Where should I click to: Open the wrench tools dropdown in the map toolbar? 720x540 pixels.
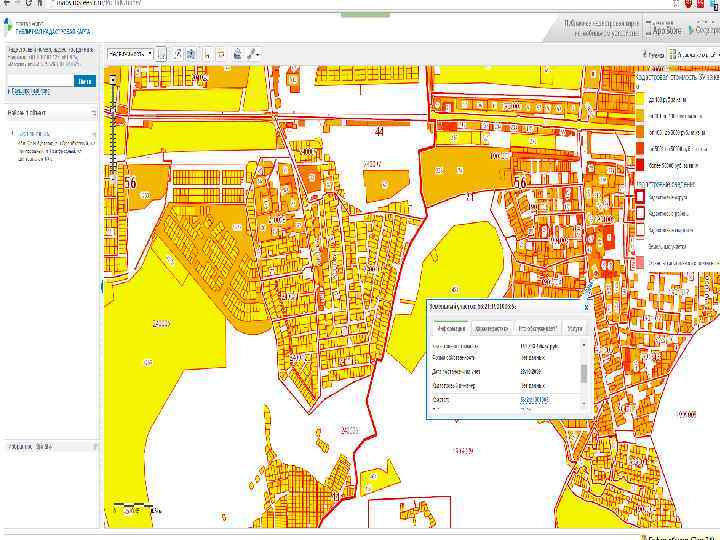253,54
